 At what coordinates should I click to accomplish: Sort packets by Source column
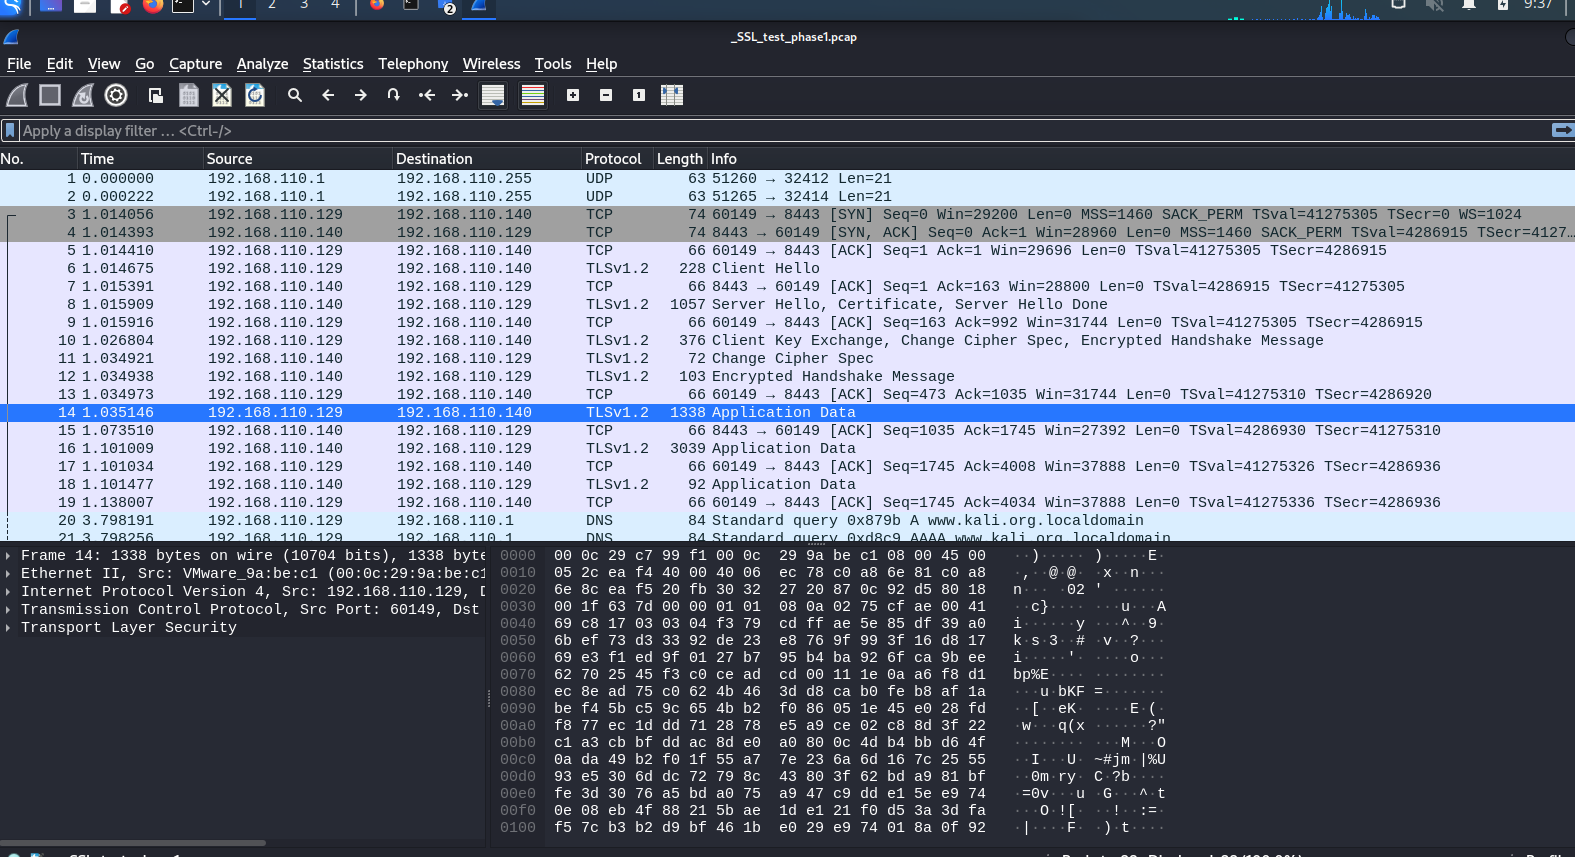pos(298,159)
